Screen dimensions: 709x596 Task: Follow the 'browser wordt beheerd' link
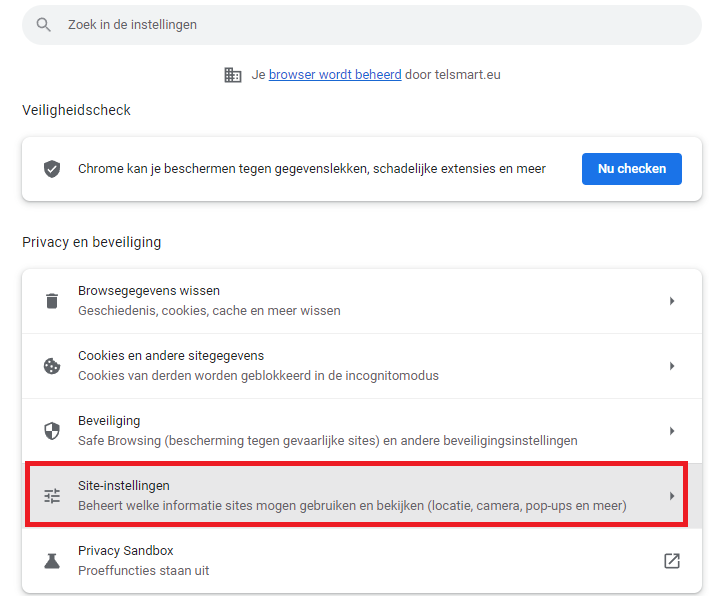click(335, 75)
